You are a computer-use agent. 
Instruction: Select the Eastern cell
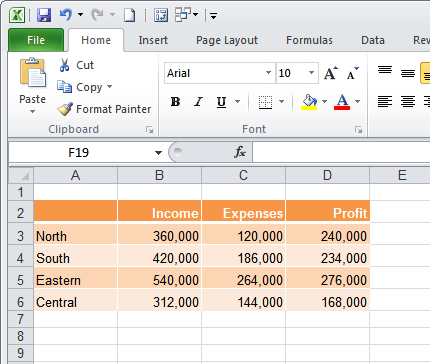(x=76, y=278)
